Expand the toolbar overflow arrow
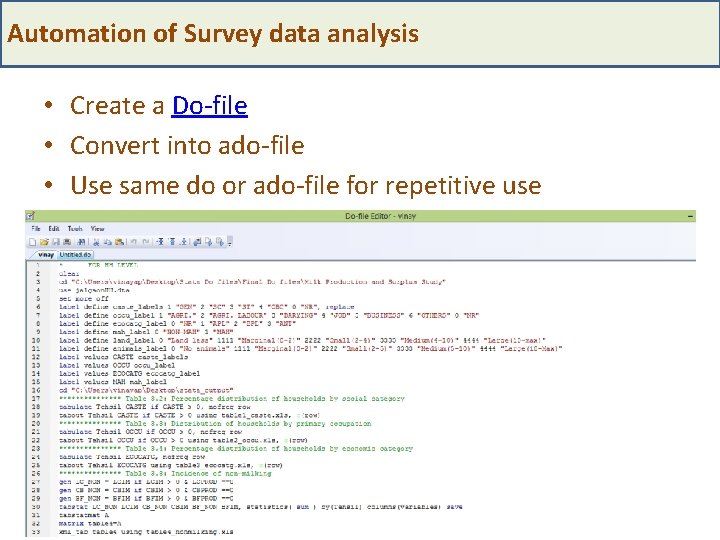This screenshot has width=720, height=540. coord(230,243)
